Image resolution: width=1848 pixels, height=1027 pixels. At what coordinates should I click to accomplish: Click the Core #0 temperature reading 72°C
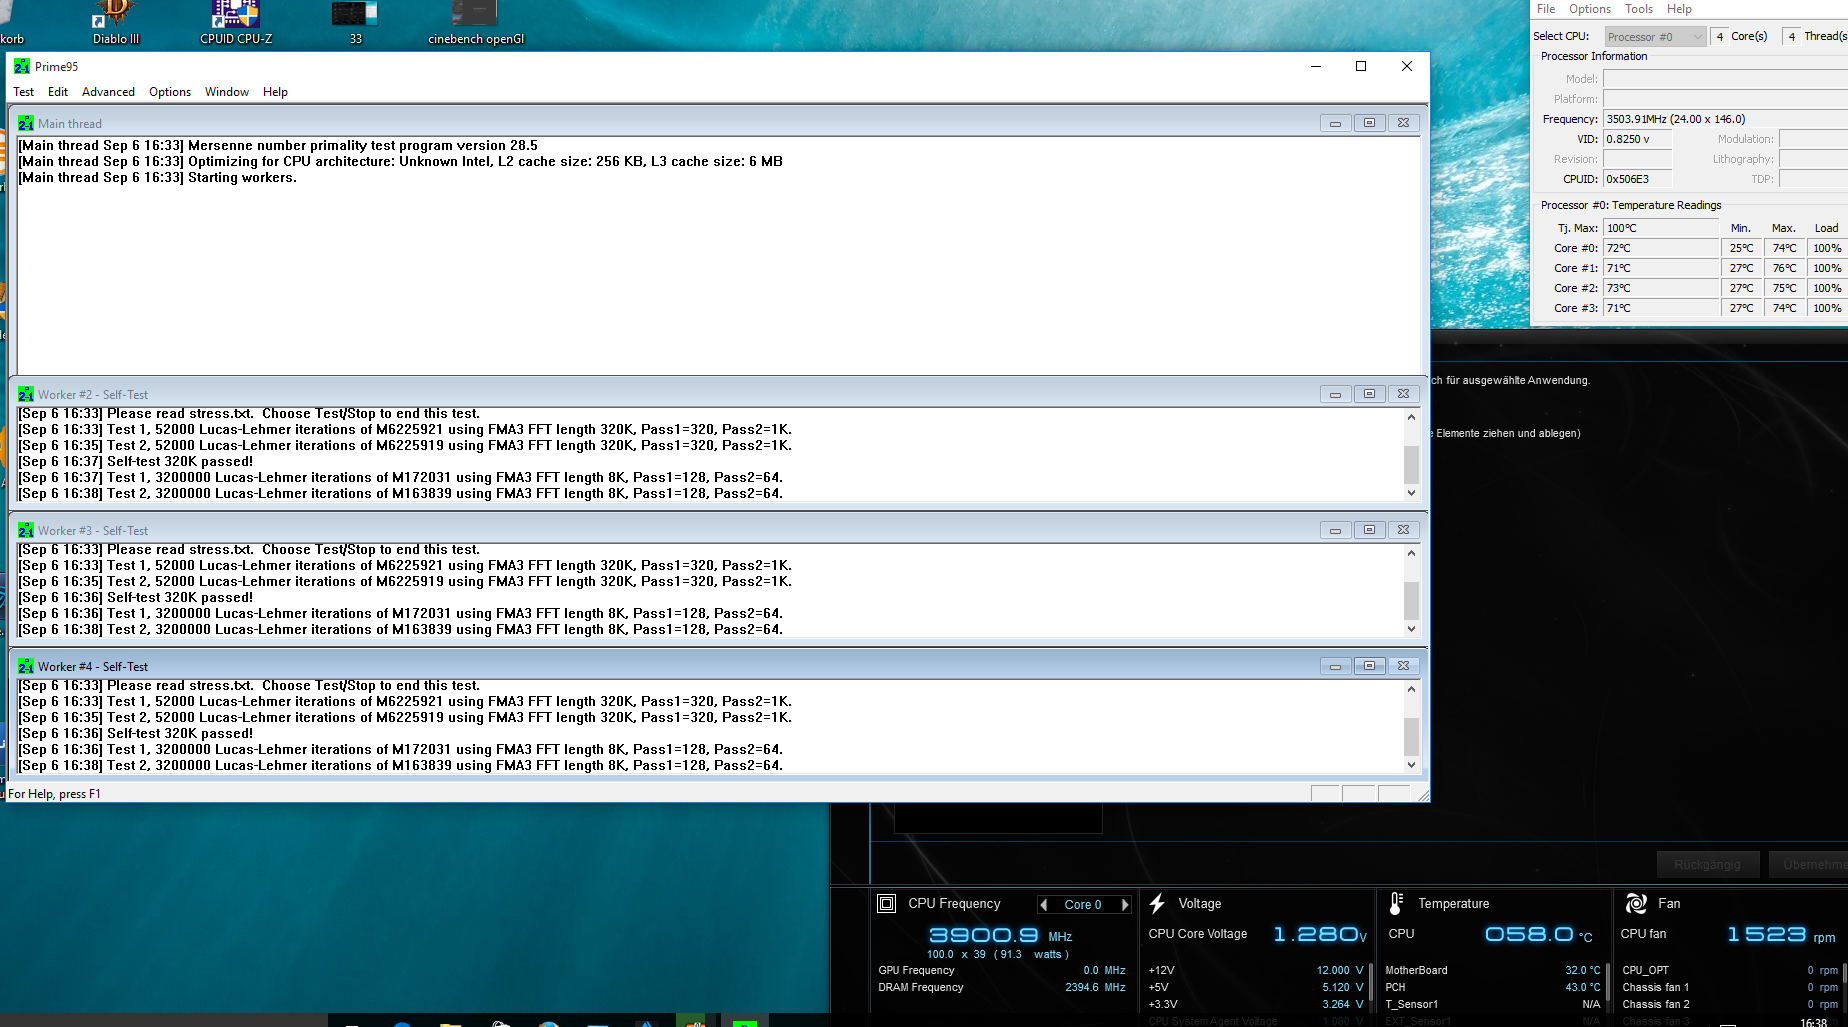click(1661, 248)
